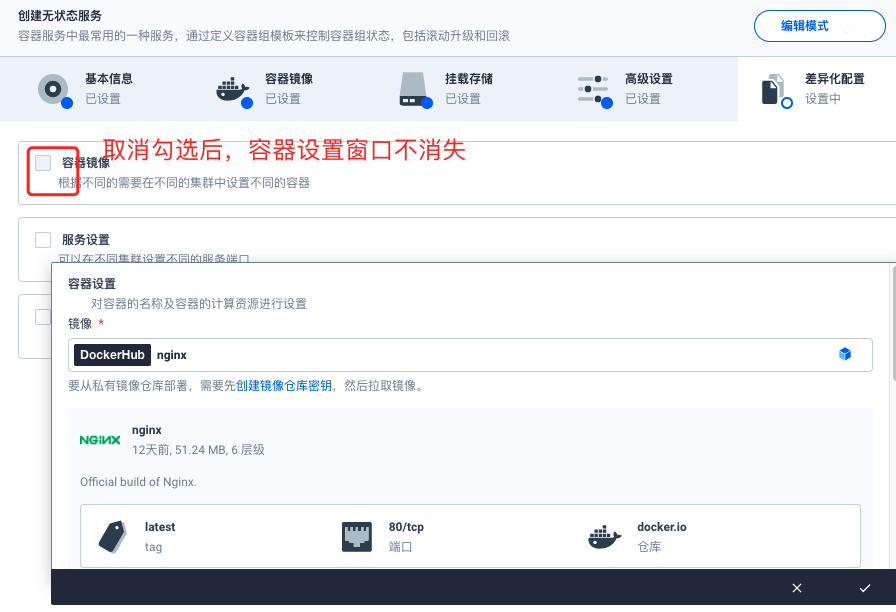Click the 80/tcp port icon
The width and height of the screenshot is (896, 612).
357,537
